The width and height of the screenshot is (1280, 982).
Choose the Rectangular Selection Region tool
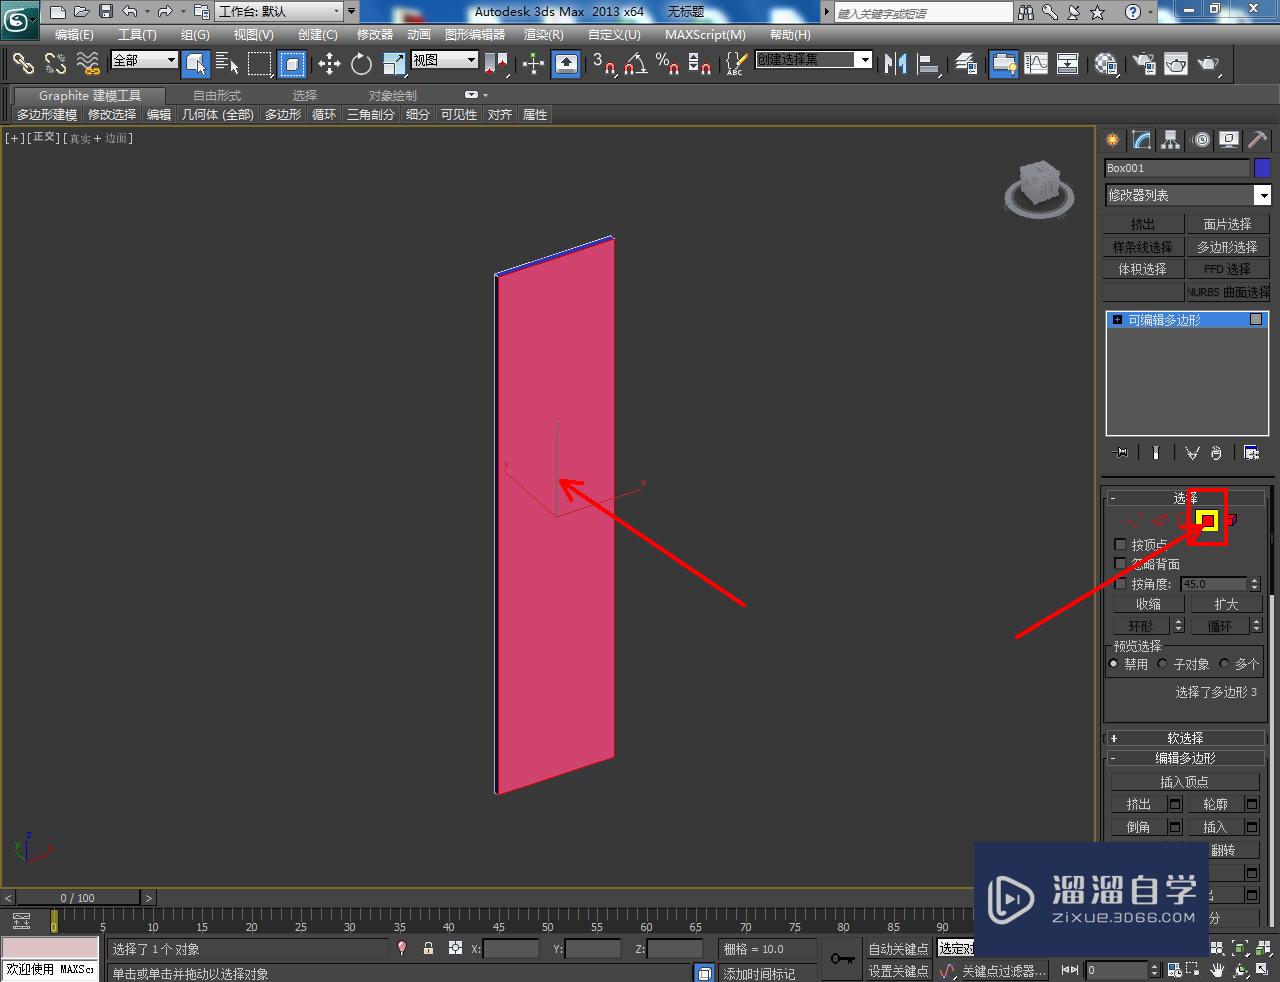(x=260, y=64)
